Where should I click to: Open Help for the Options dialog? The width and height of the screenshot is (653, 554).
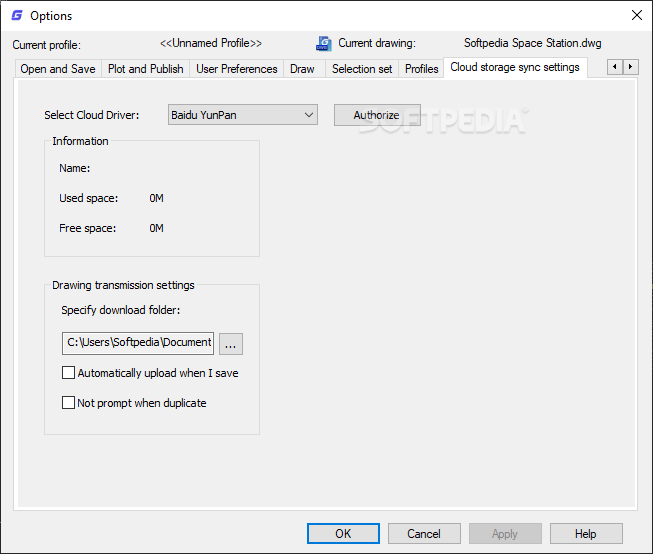pyautogui.click(x=586, y=534)
